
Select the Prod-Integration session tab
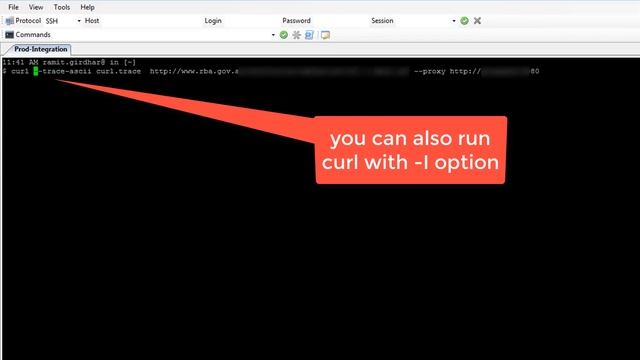[x=40, y=49]
